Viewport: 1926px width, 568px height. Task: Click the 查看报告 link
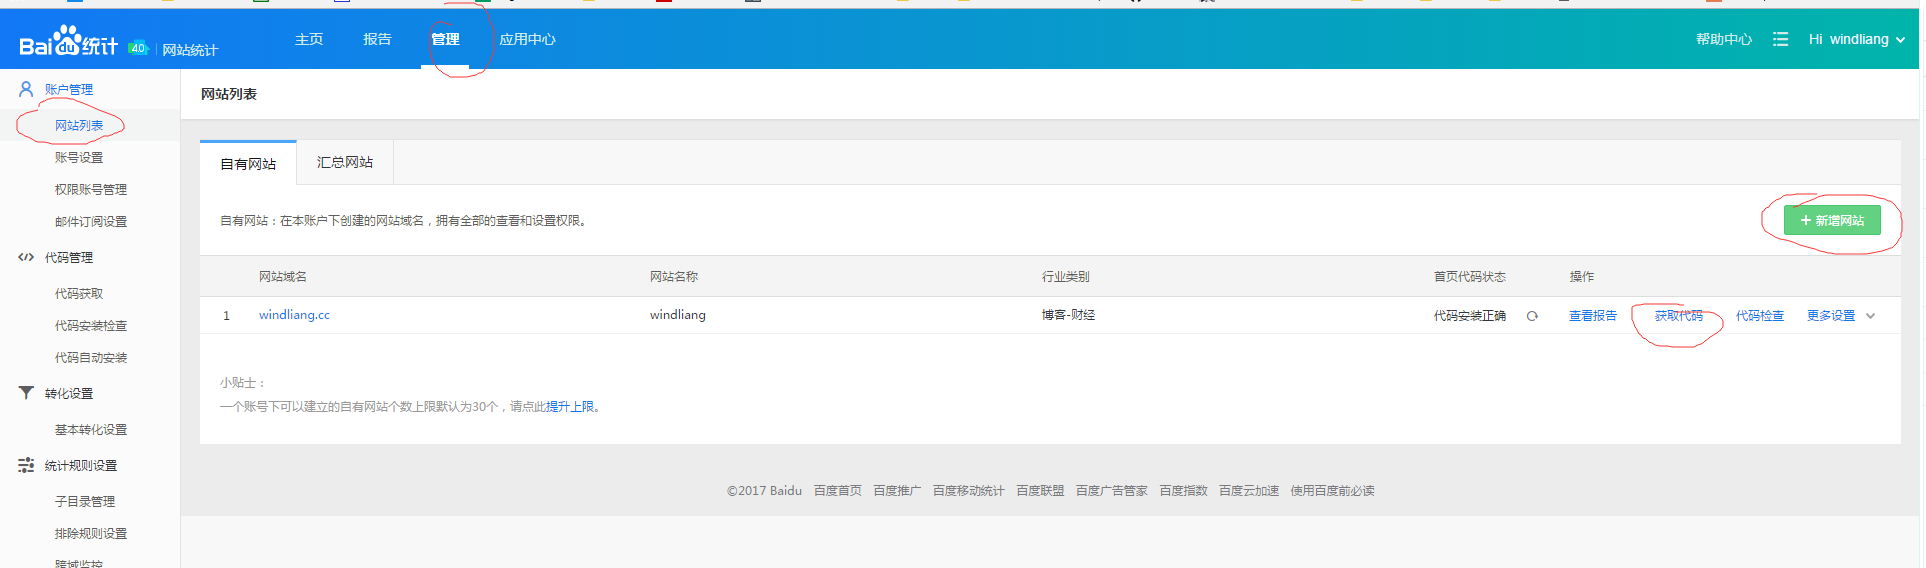[1592, 316]
